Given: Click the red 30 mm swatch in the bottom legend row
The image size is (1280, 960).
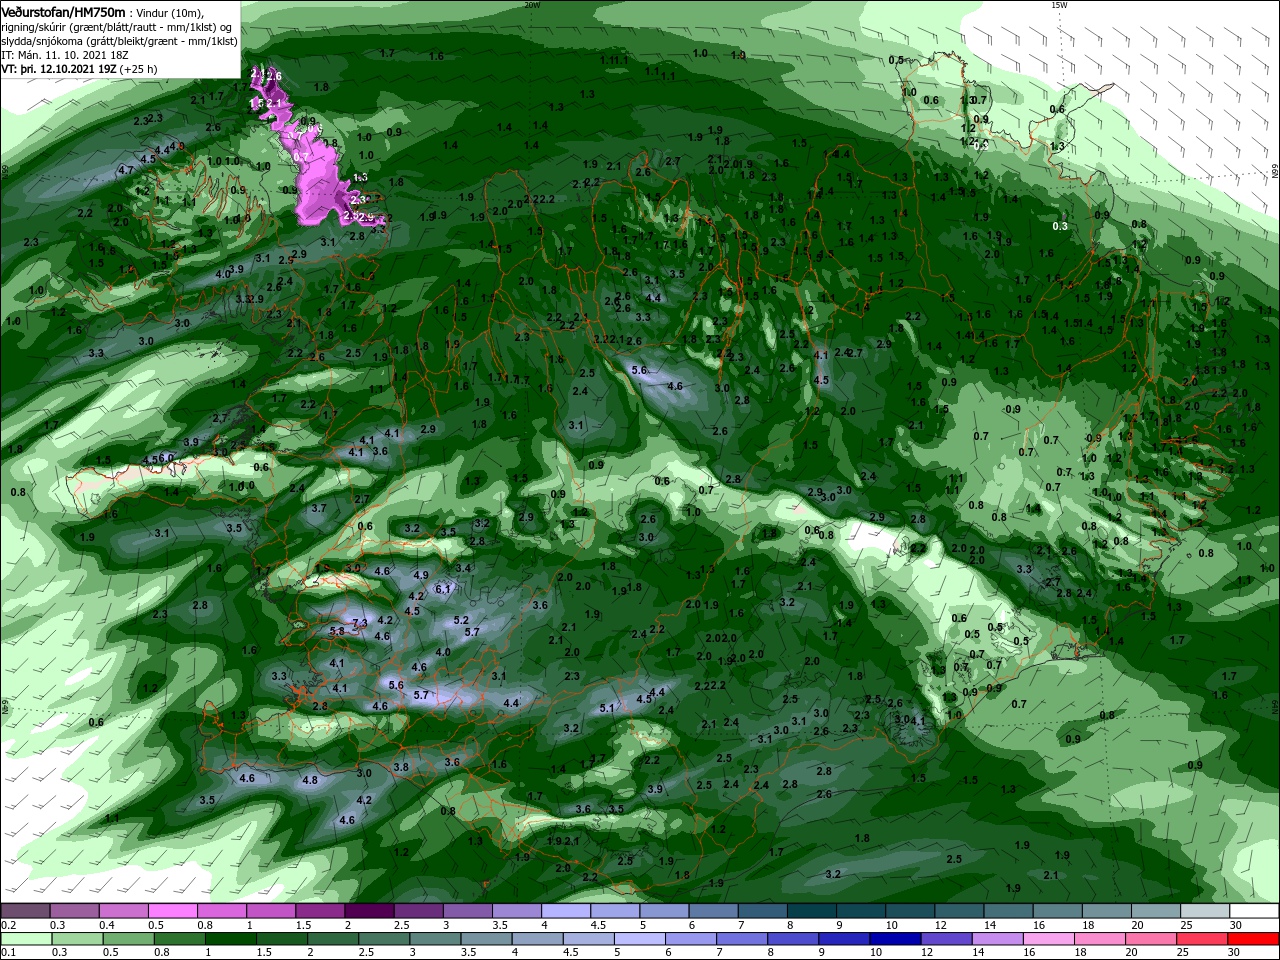Looking at the screenshot, I should click(x=1252, y=939).
